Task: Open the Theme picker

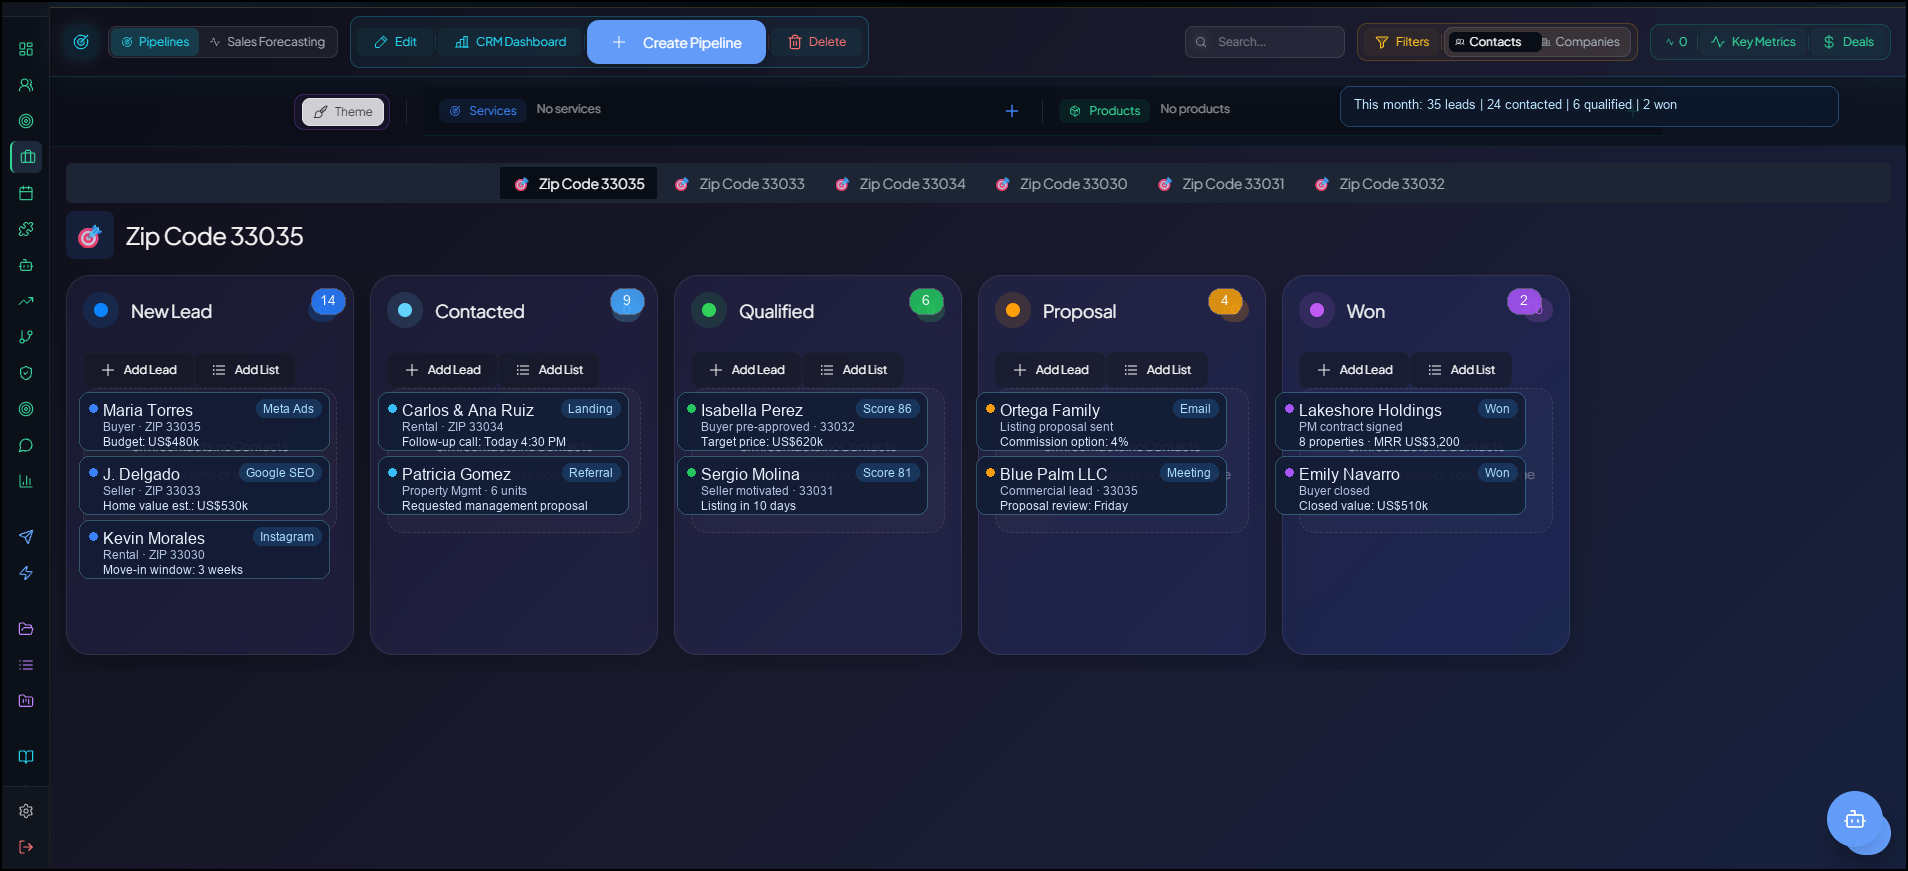Action: (x=343, y=112)
